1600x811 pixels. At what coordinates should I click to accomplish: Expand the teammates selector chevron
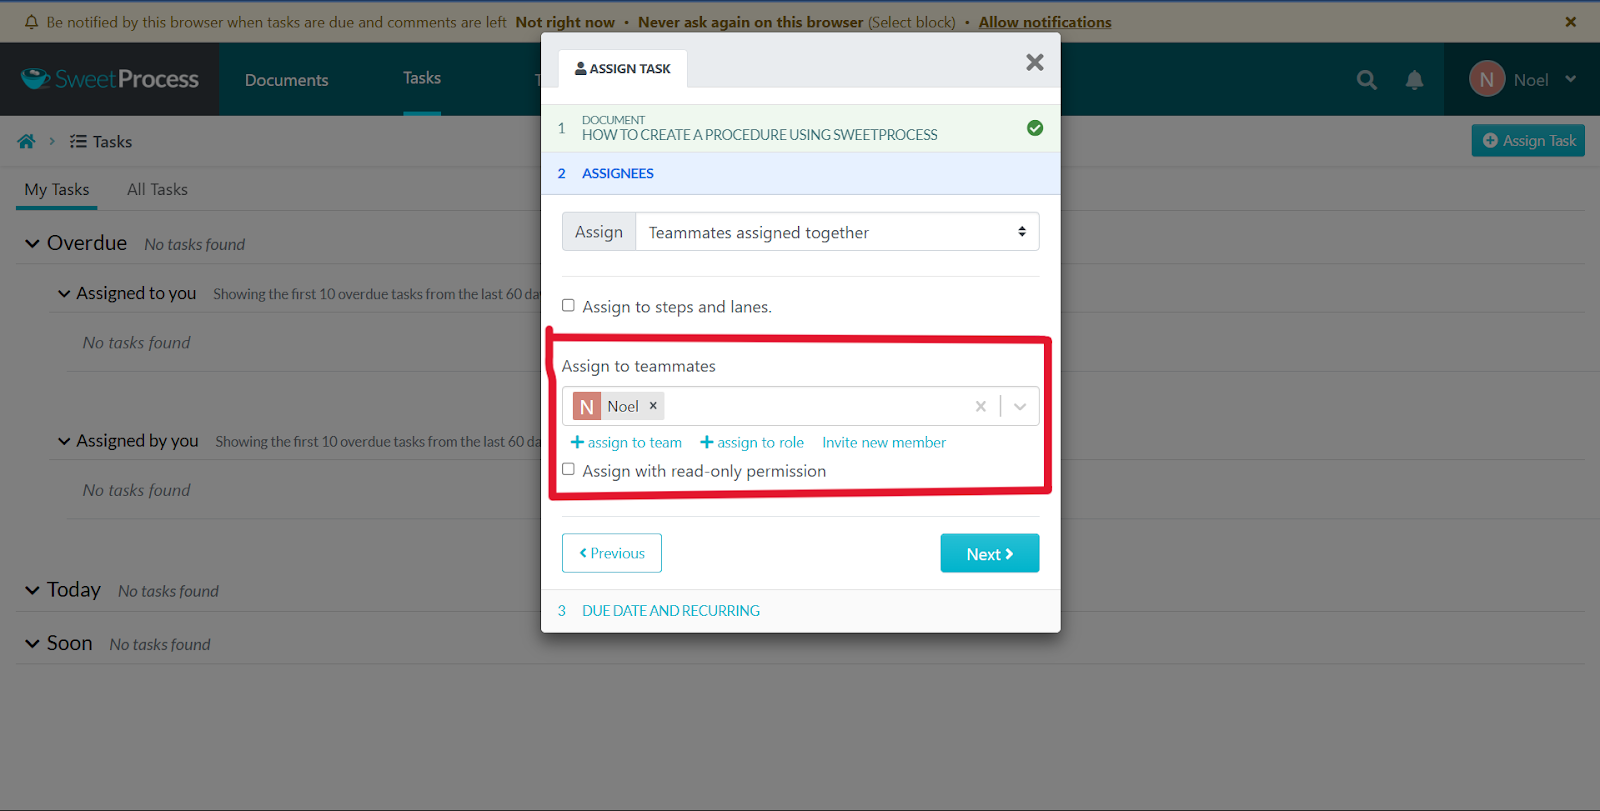[1020, 406]
